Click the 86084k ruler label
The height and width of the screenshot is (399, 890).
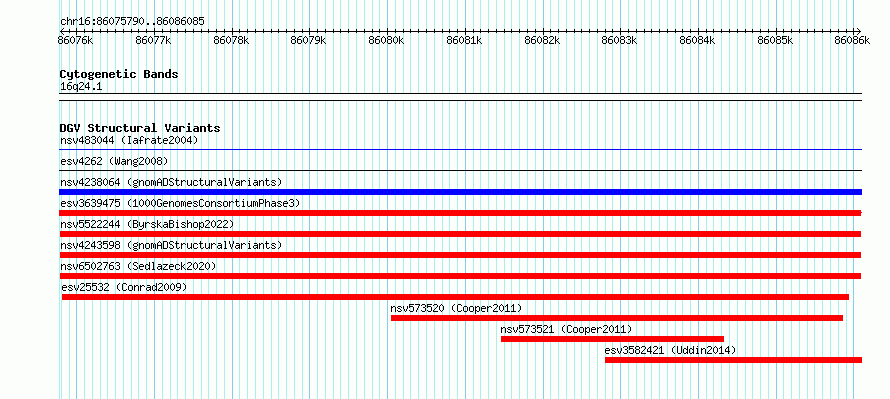697,40
